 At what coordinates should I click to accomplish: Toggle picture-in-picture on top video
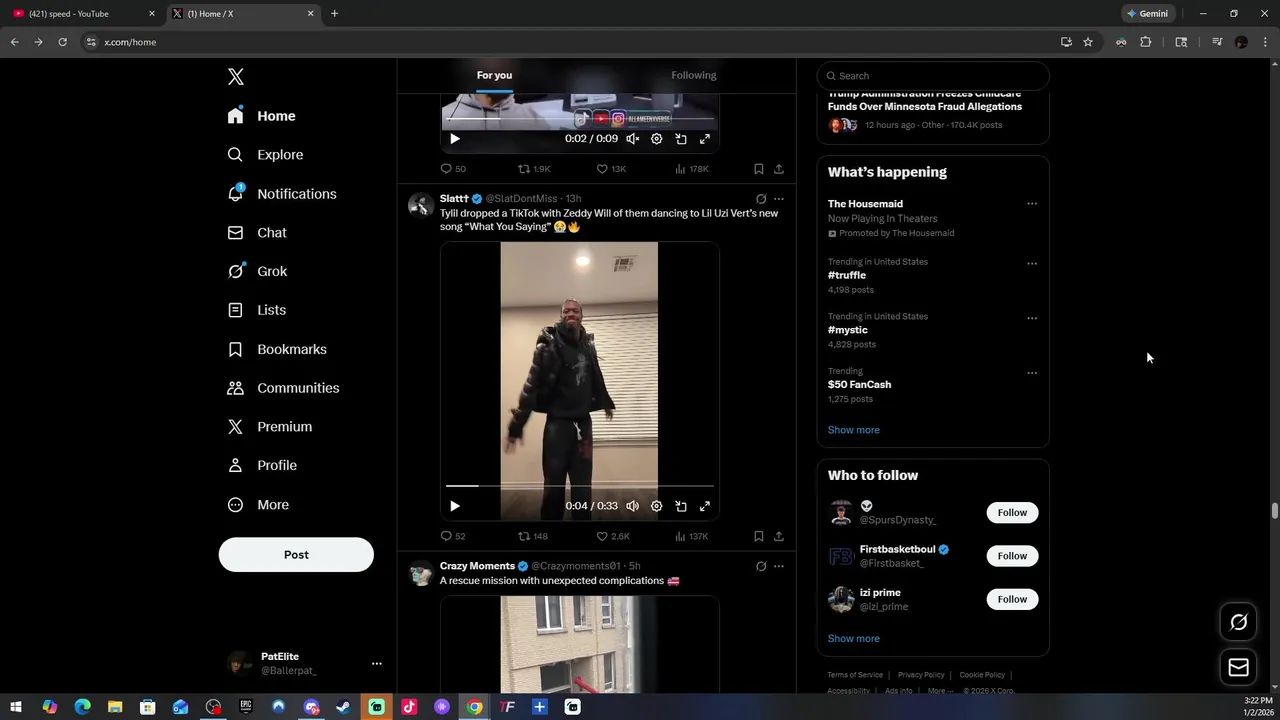[x=681, y=139]
